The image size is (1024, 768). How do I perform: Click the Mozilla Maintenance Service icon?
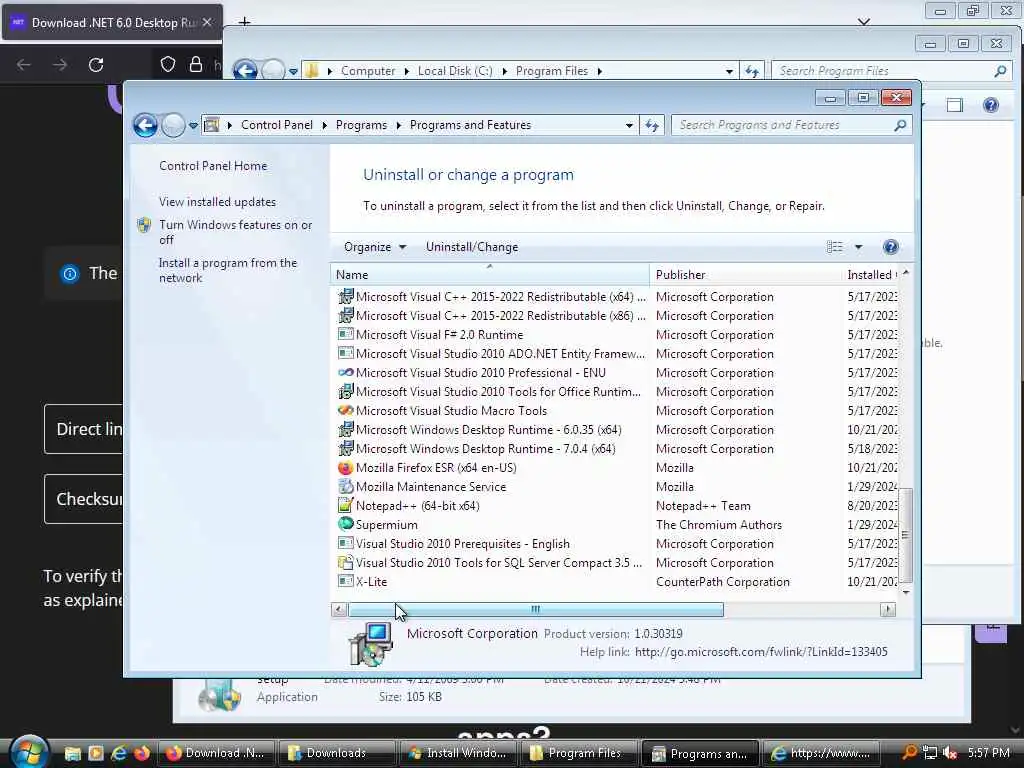click(345, 487)
